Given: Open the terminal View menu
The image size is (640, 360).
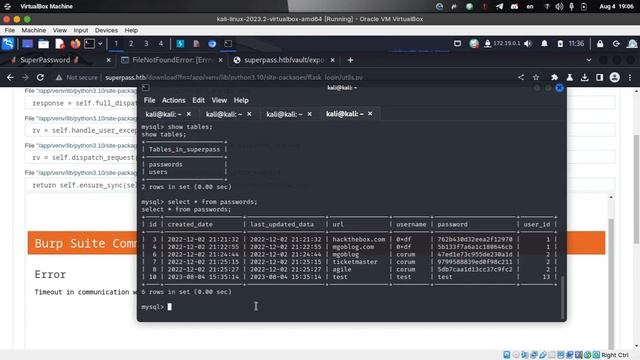Looking at the screenshot, I should pos(219,100).
